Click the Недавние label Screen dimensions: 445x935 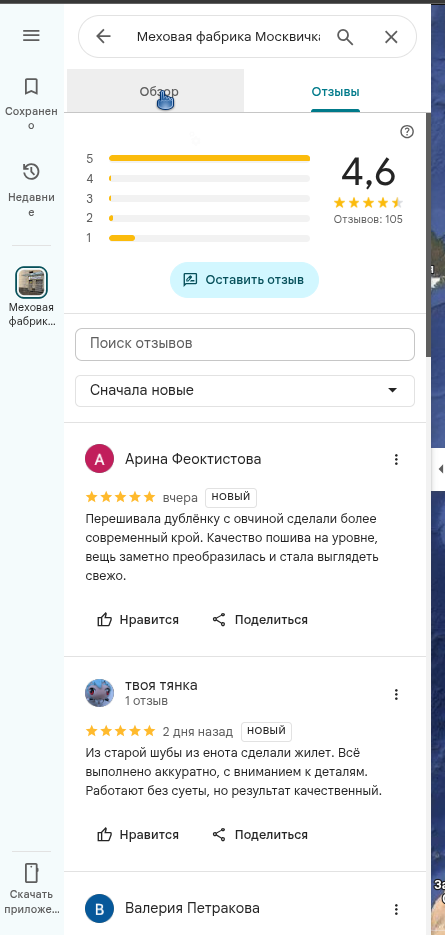point(31,205)
